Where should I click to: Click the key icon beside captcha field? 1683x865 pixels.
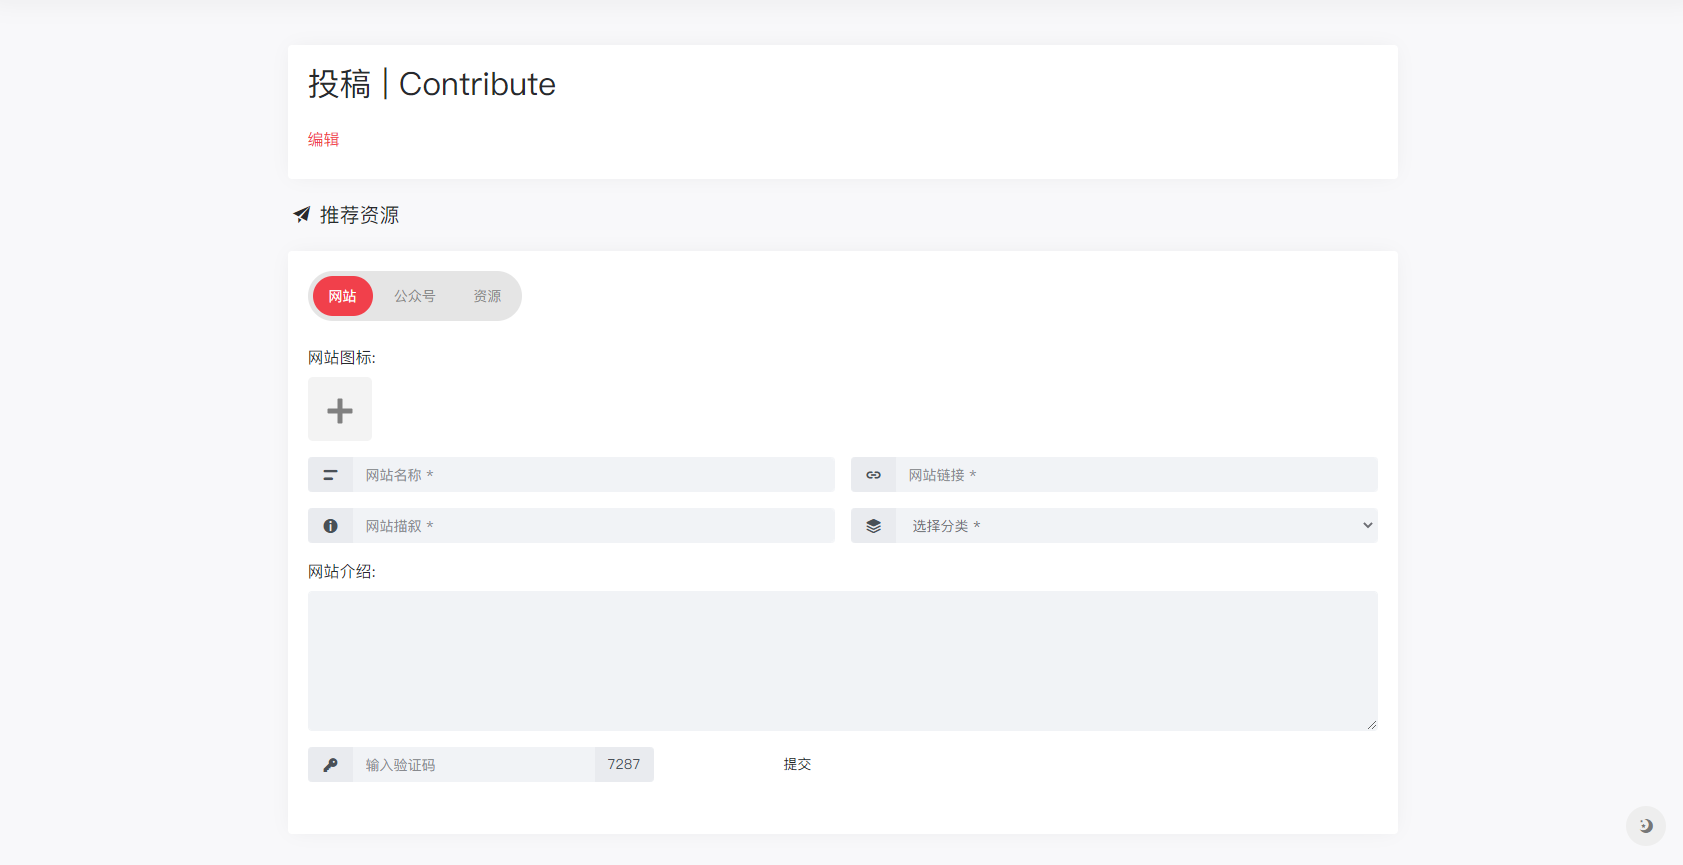330,765
